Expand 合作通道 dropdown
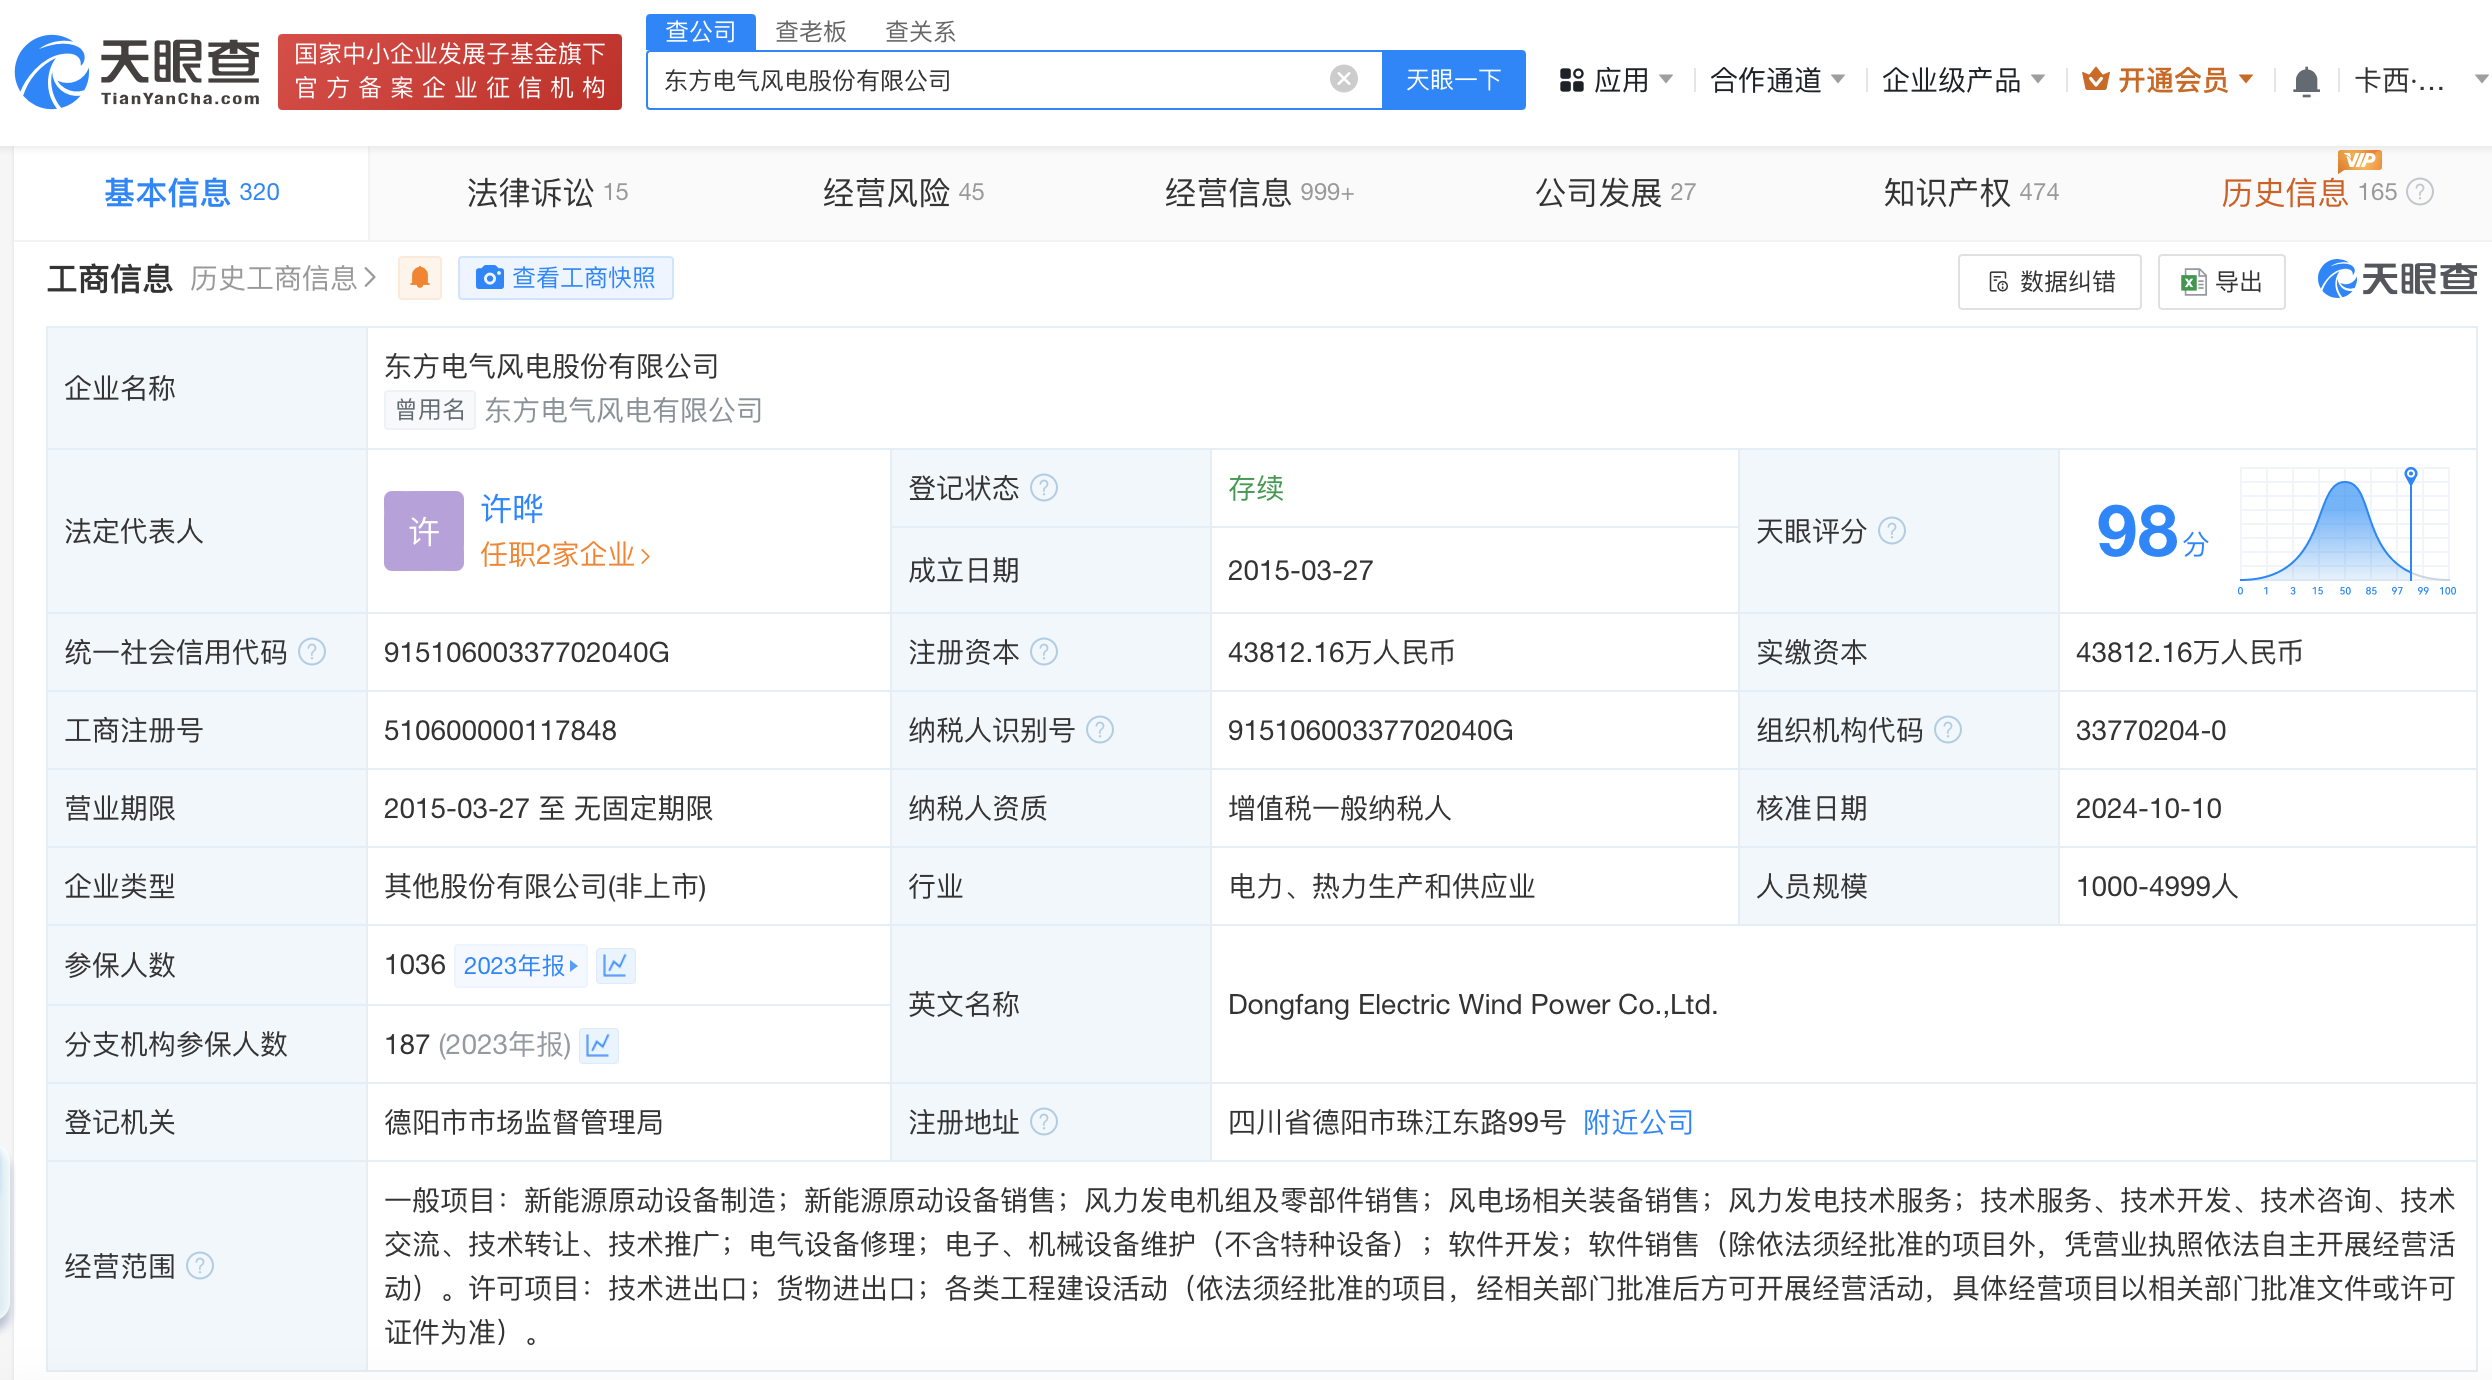Image resolution: width=2492 pixels, height=1380 pixels. [1777, 80]
